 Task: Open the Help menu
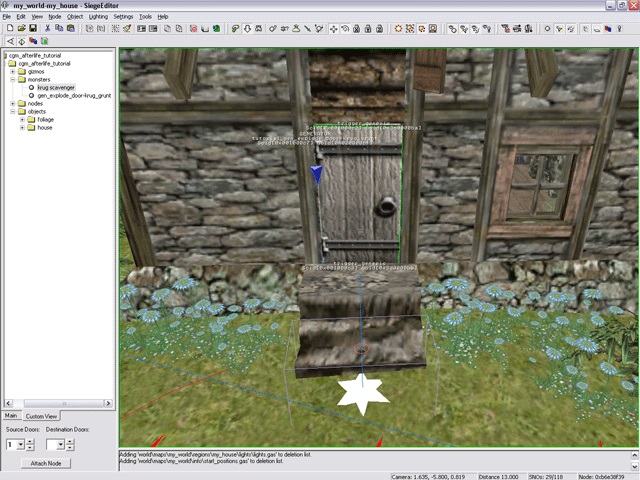pos(163,17)
